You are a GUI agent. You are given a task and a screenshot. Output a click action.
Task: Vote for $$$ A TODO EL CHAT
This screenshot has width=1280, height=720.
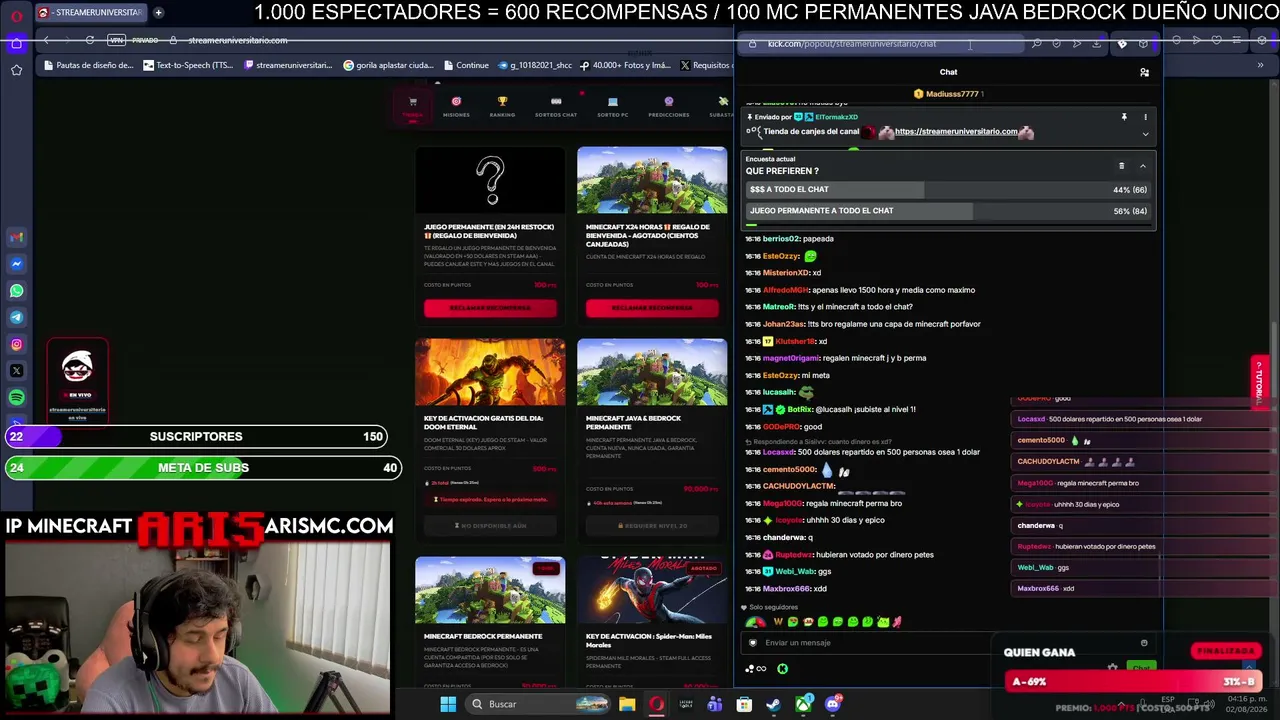(x=946, y=189)
